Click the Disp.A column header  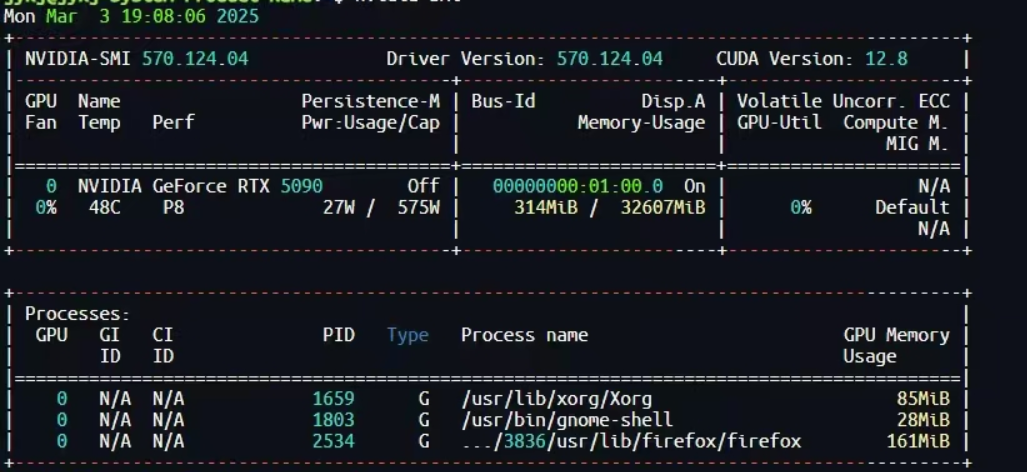click(673, 101)
